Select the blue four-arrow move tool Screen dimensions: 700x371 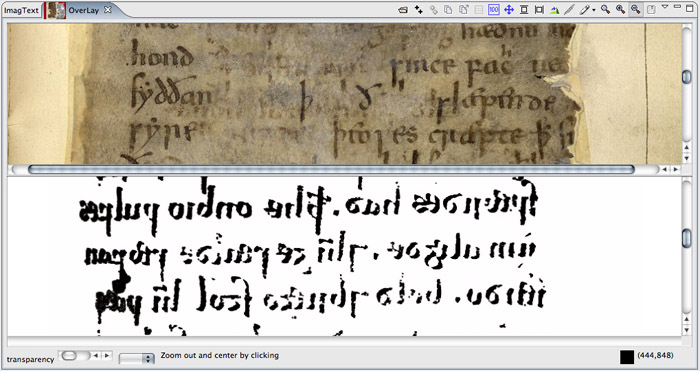(x=508, y=10)
